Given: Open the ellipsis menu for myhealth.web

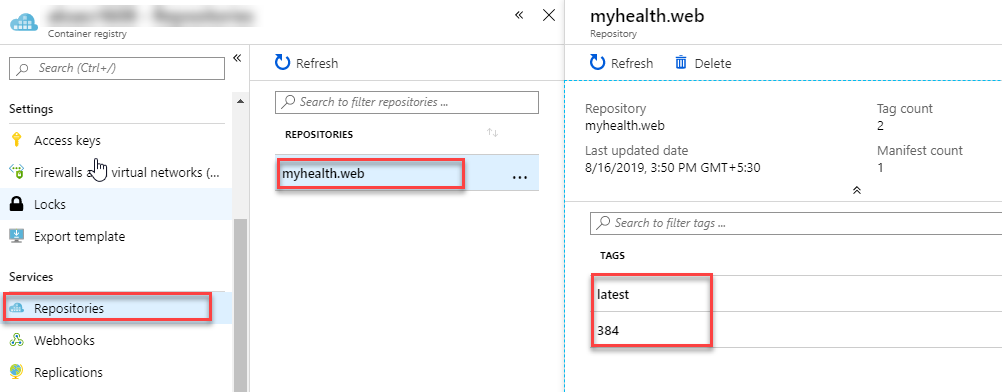Looking at the screenshot, I should click(x=520, y=176).
